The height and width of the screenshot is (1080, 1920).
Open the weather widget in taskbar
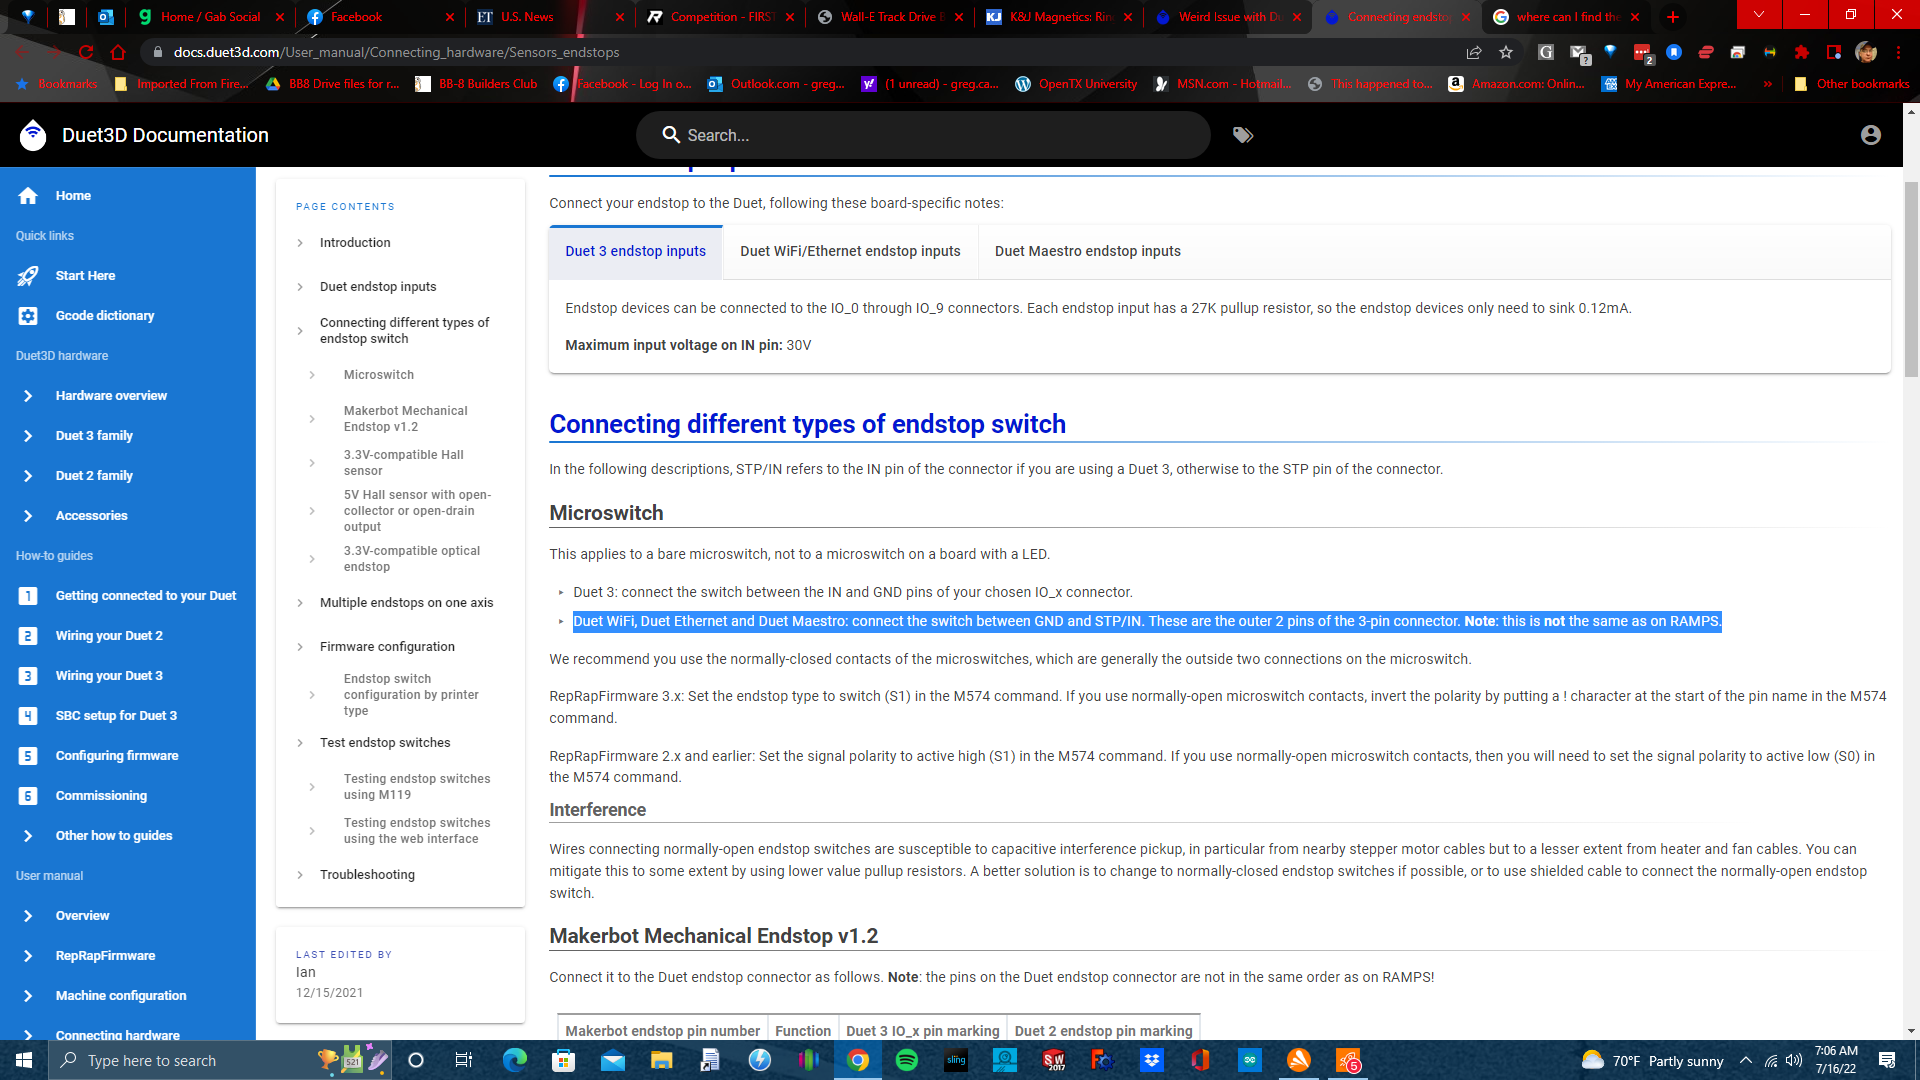click(1652, 1060)
